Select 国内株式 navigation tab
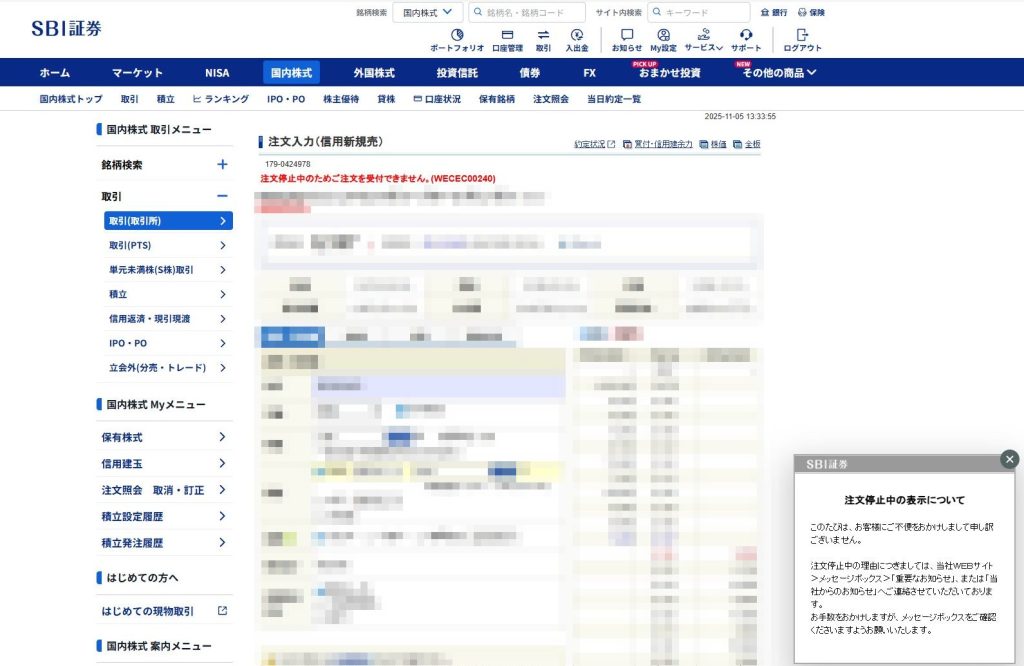Image resolution: width=1024 pixels, height=666 pixels. tap(291, 73)
